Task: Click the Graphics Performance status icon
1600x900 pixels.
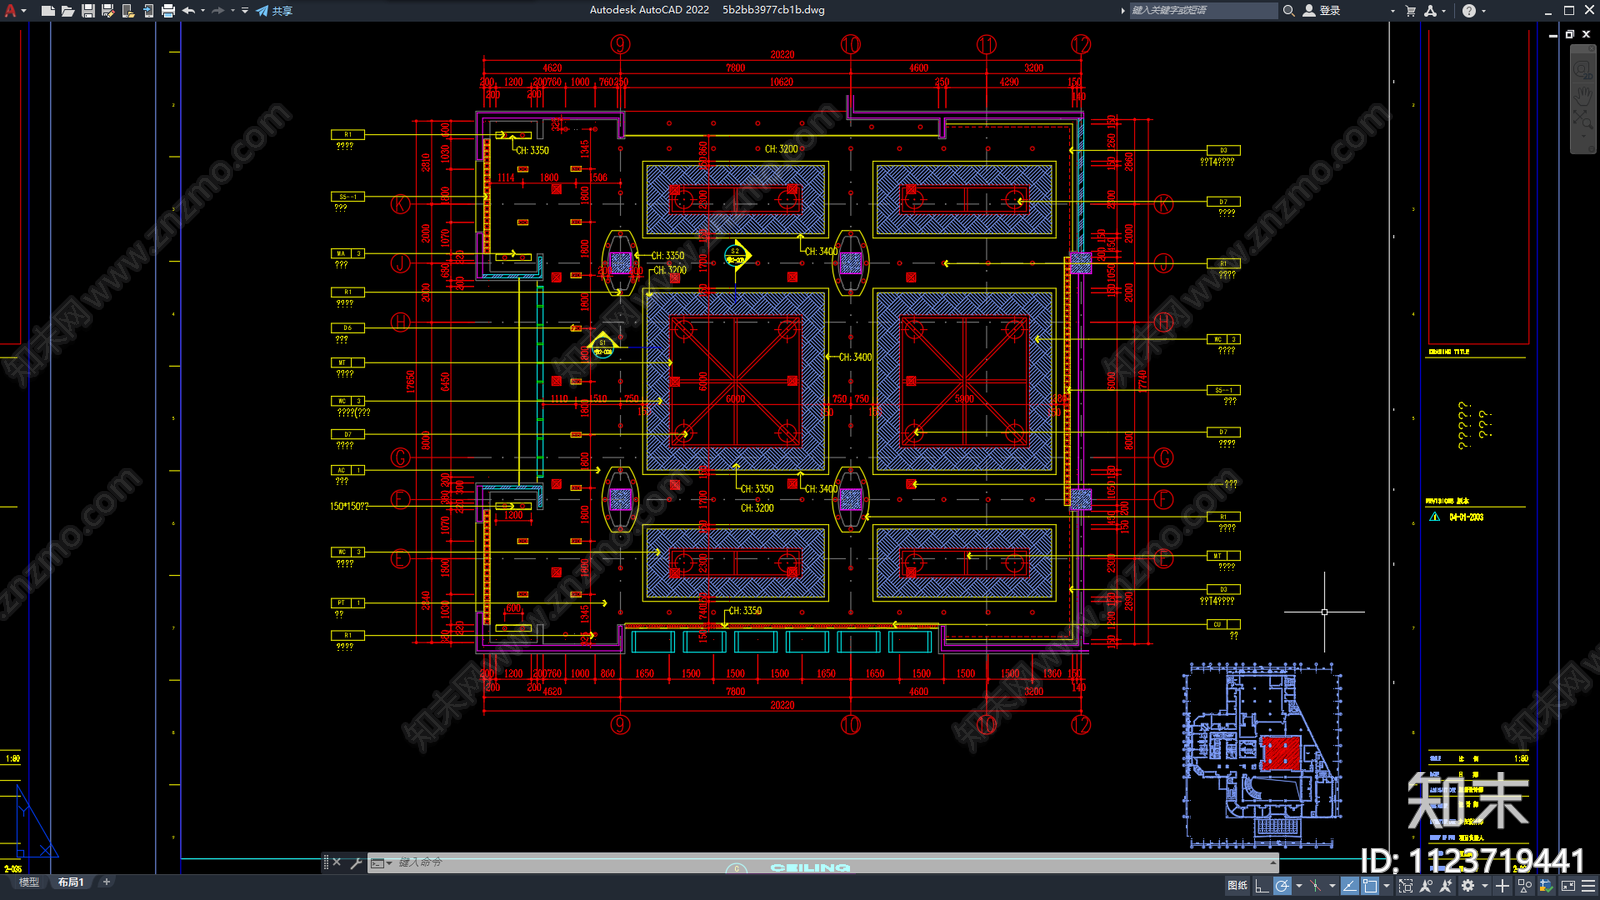Action: pyautogui.click(x=1547, y=886)
